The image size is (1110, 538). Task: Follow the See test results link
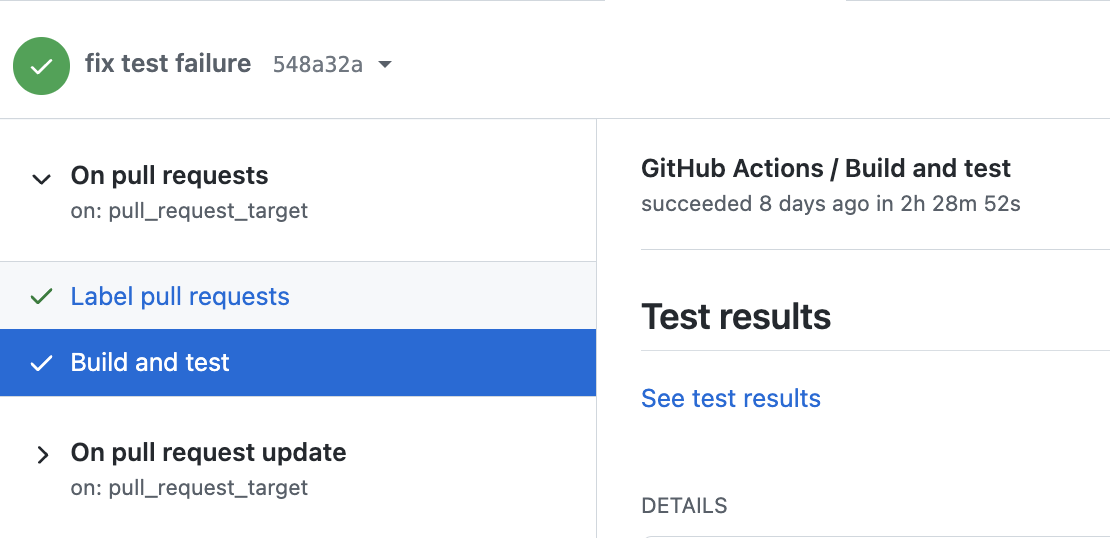730,398
